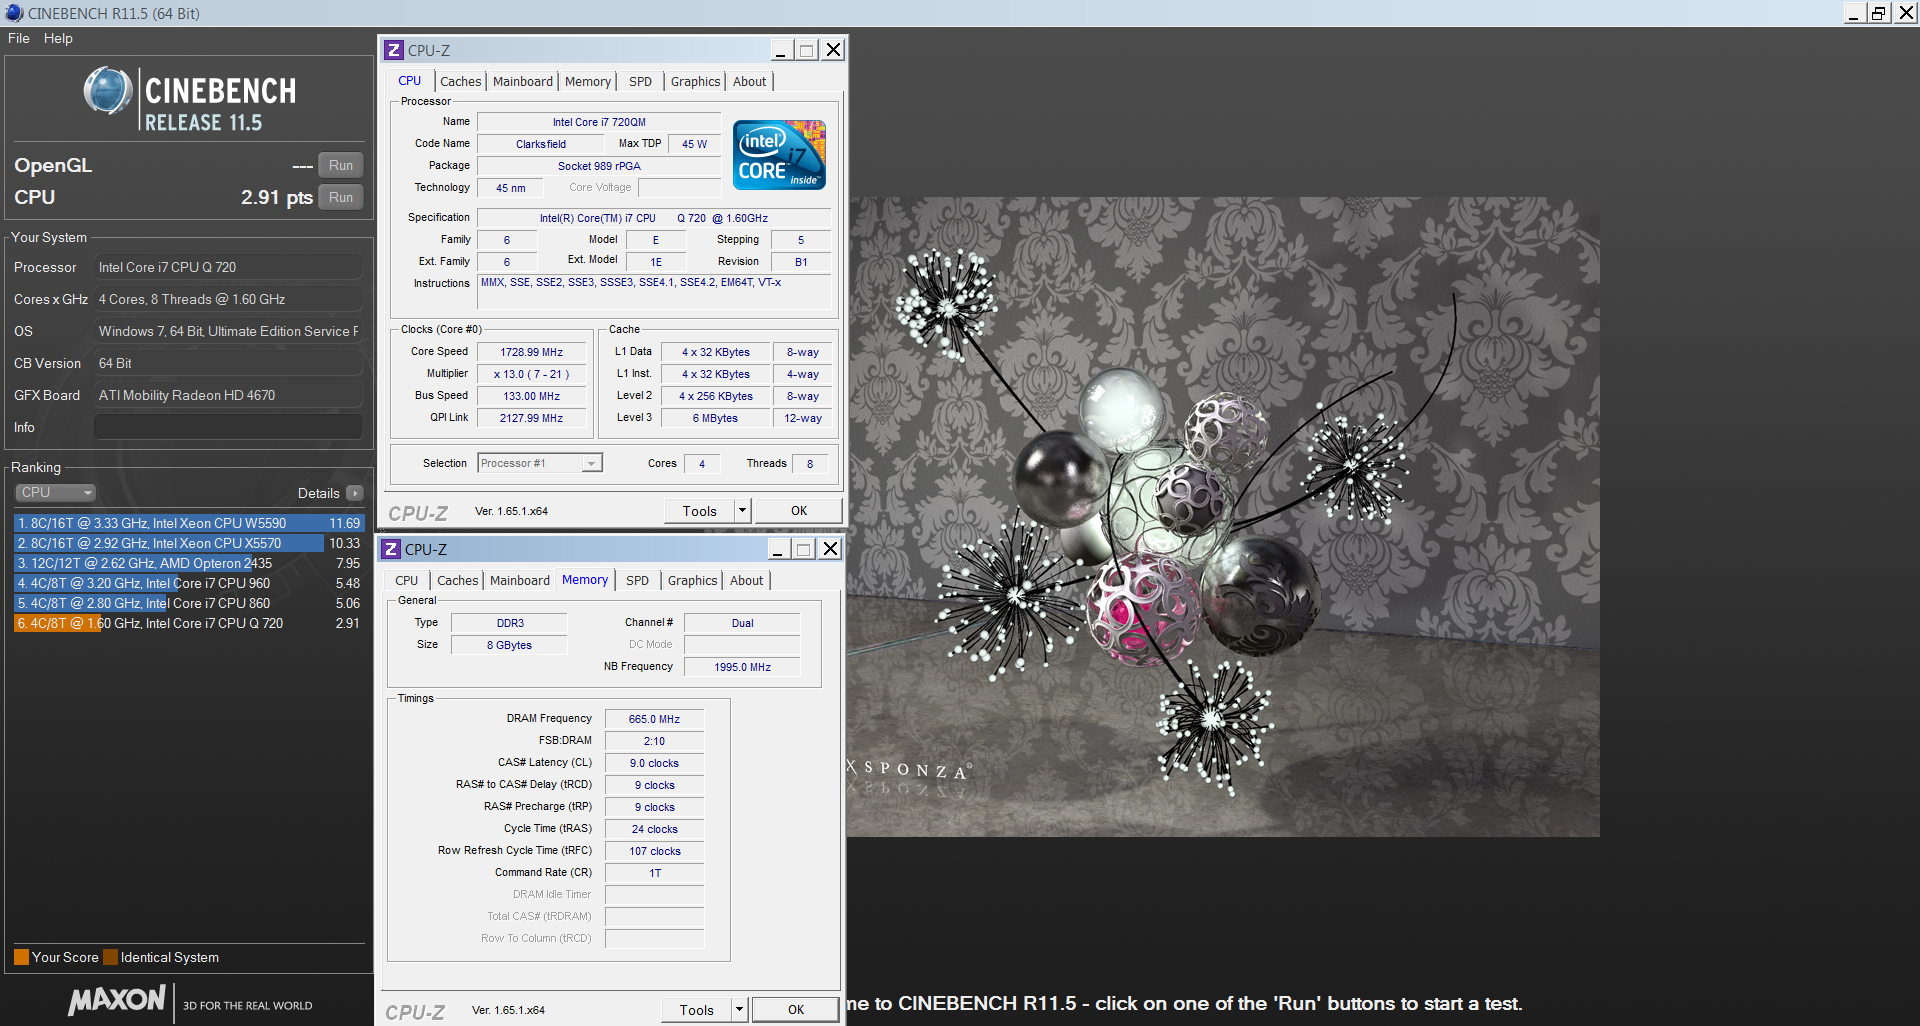Screen dimensions: 1920x1026
Task: Click NB Frequency value 1995.0 MHz
Action: pos(743,667)
